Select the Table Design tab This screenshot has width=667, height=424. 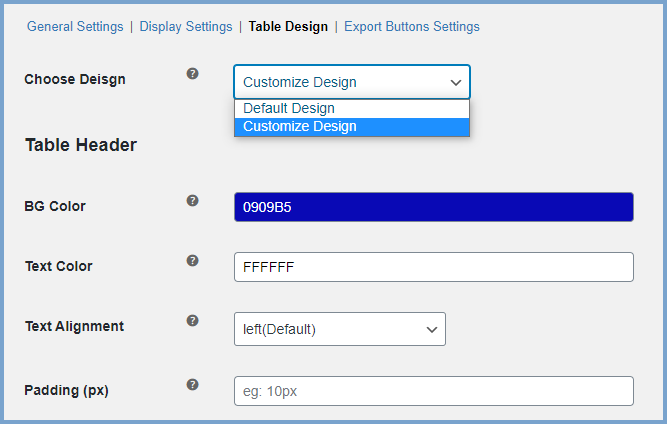(288, 26)
